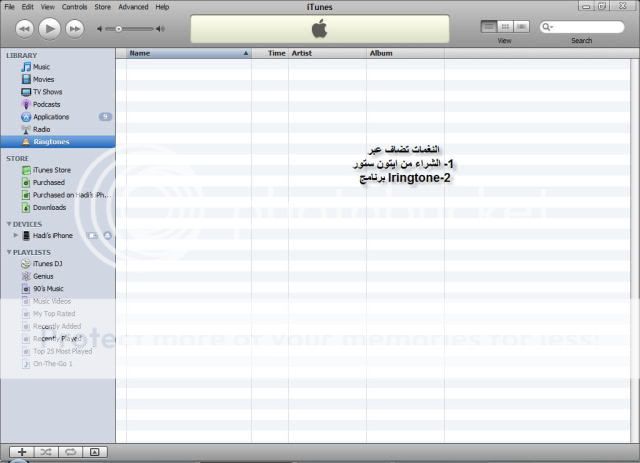Collapse the PLAYLISTS section triangle
Image resolution: width=640 pixels, height=463 pixels.
pyautogui.click(x=9, y=252)
